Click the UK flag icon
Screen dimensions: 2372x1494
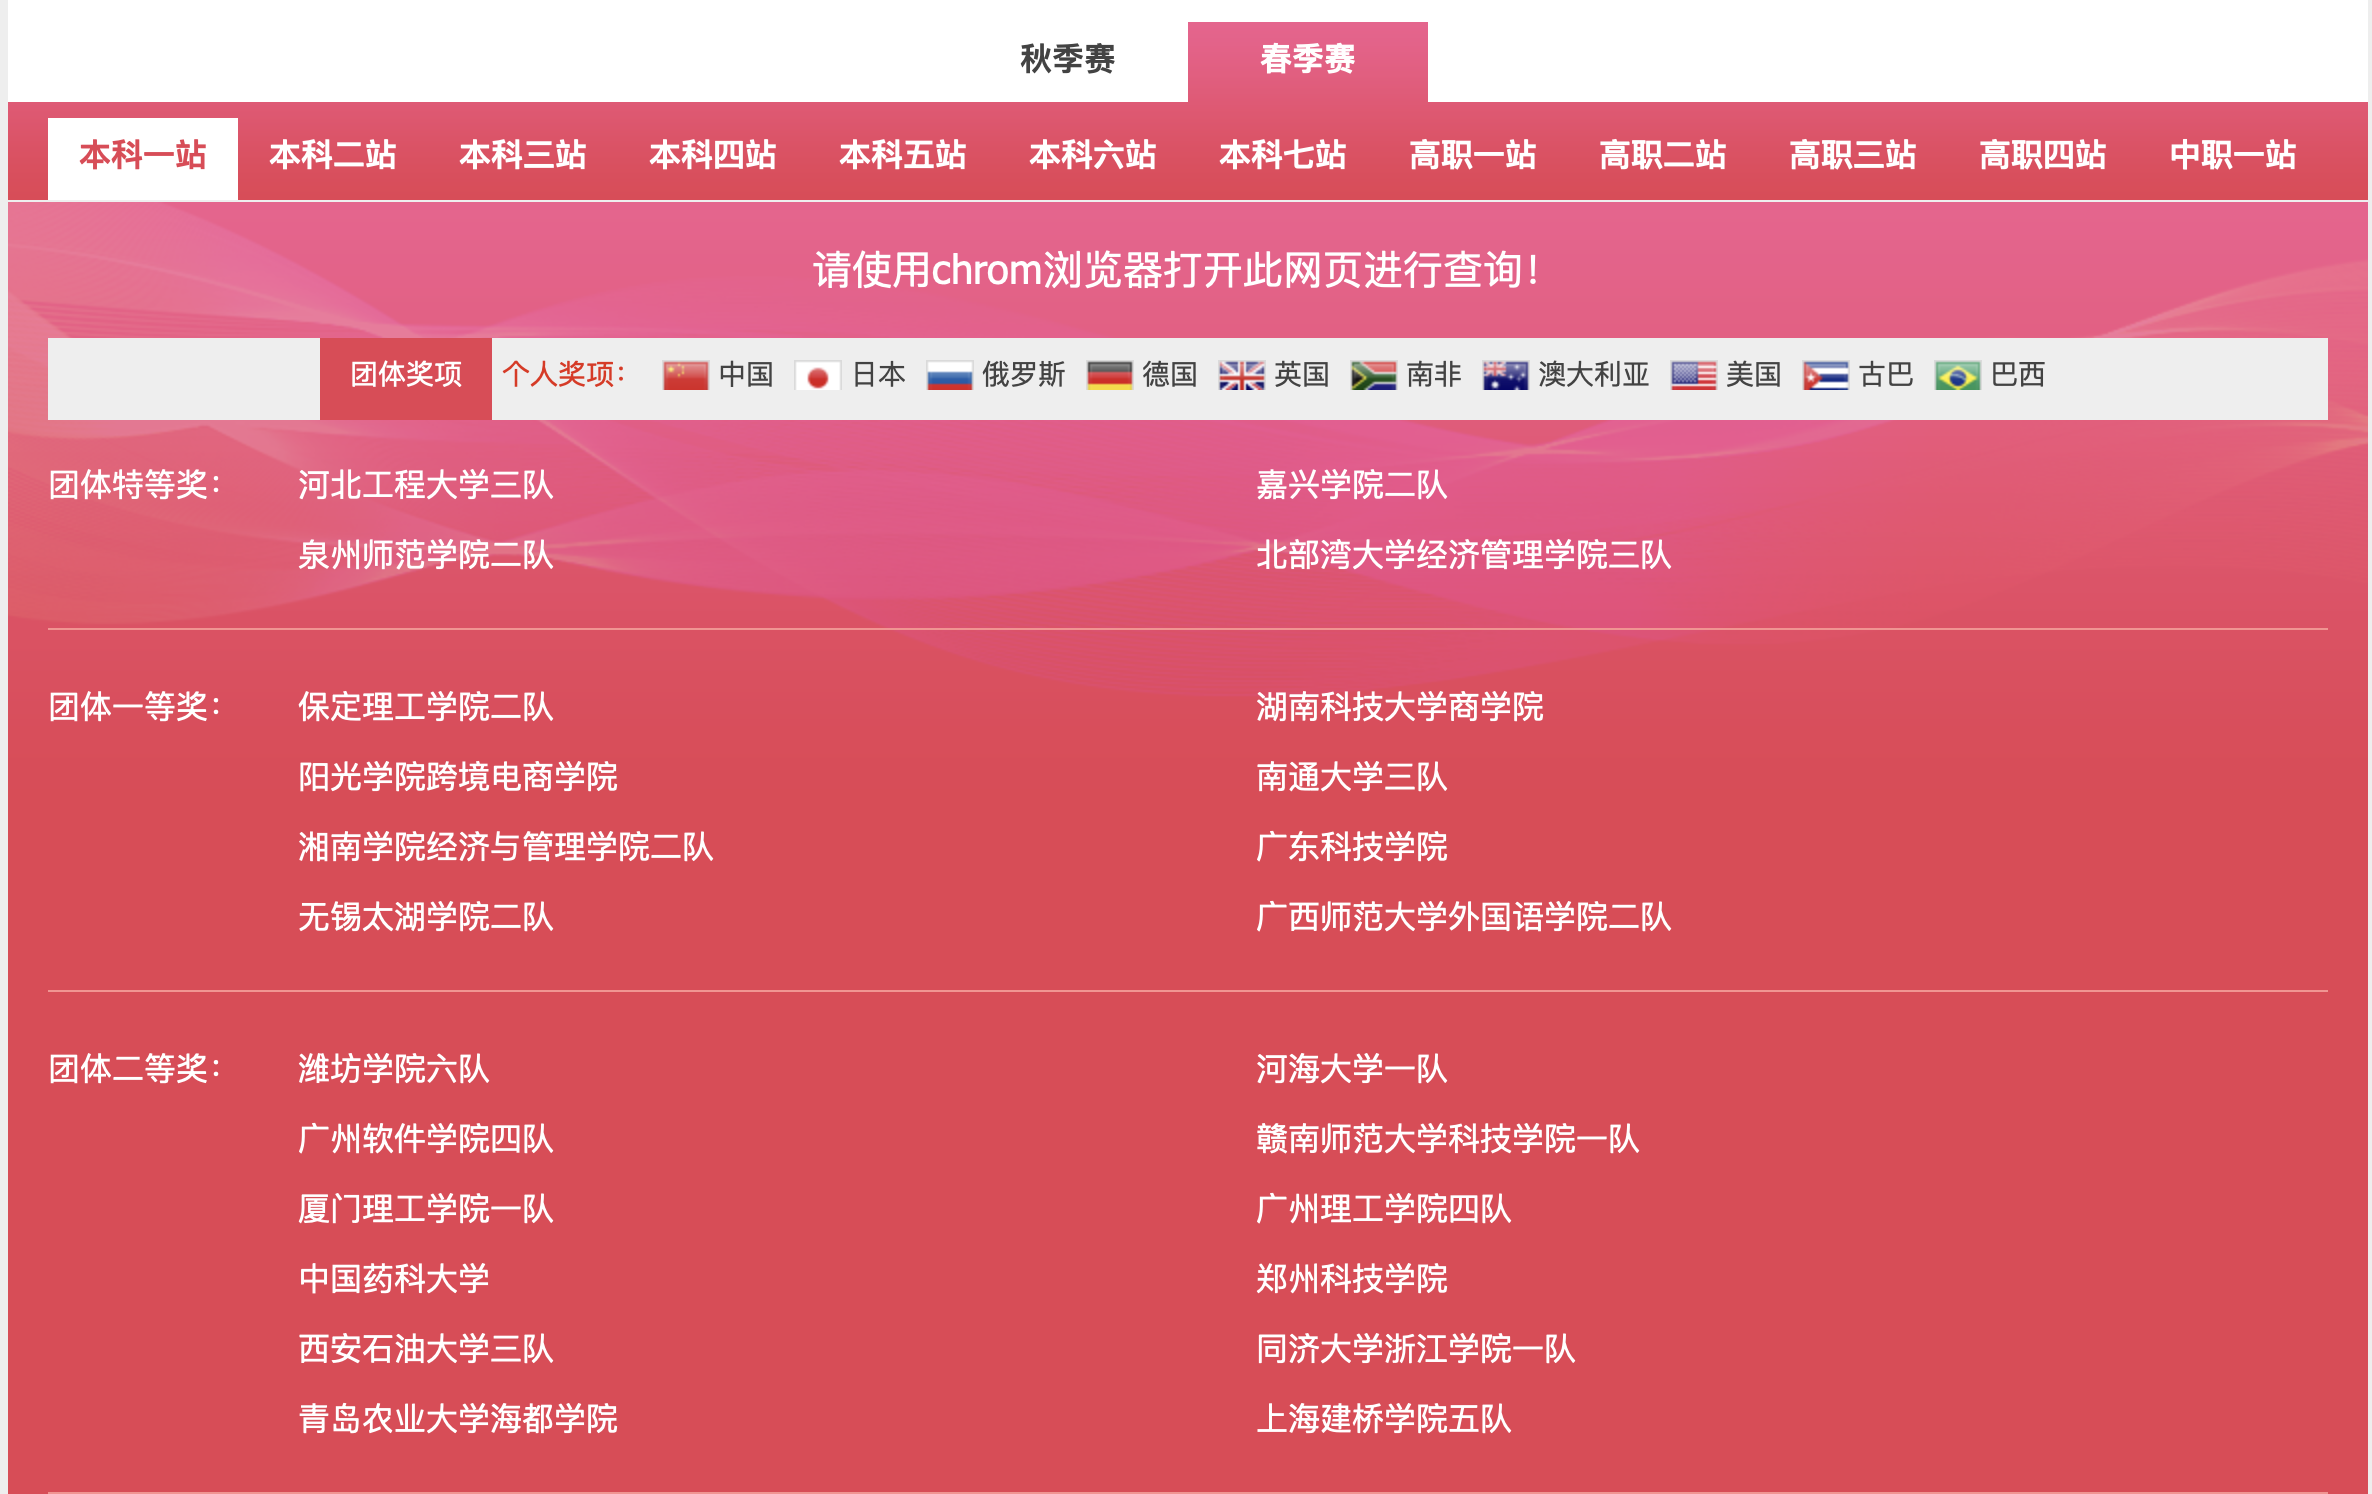pos(1241,376)
